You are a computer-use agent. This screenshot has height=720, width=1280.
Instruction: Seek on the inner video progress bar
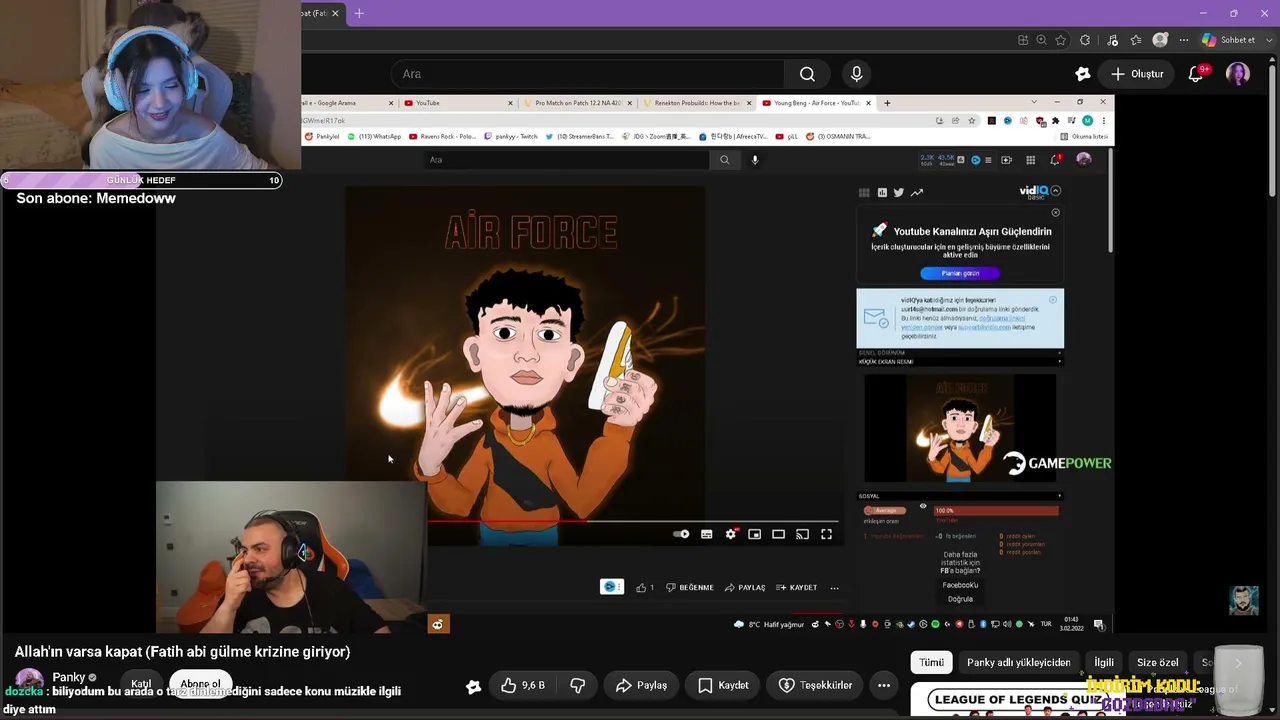[634, 521]
